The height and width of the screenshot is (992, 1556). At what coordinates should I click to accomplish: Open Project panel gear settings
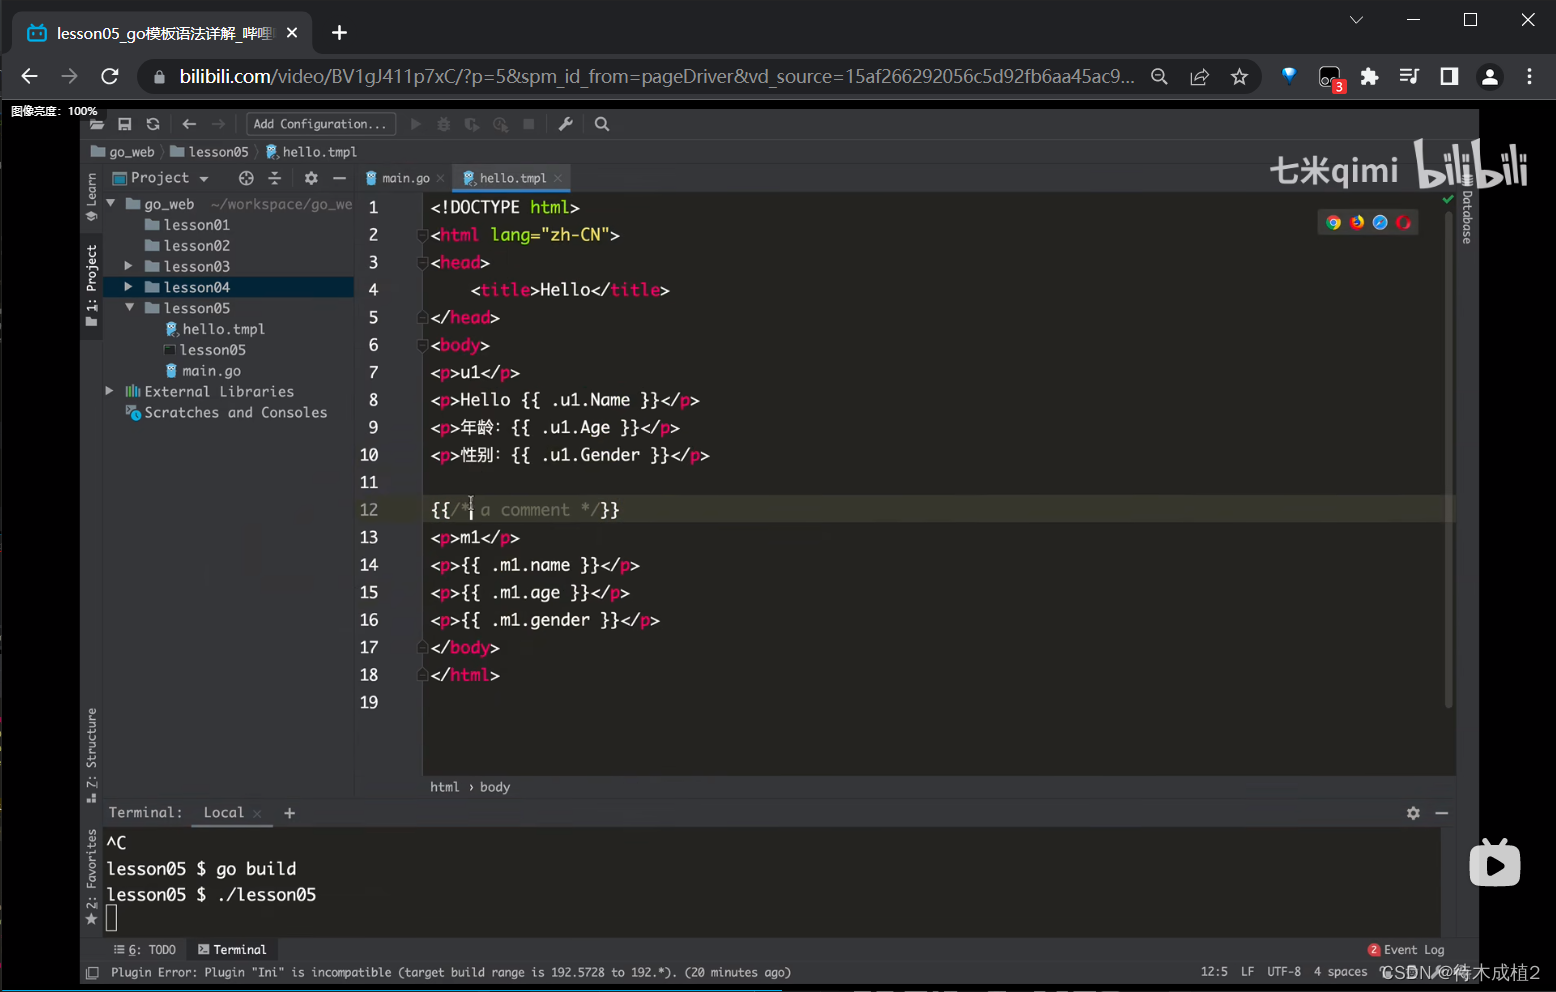coord(311,178)
